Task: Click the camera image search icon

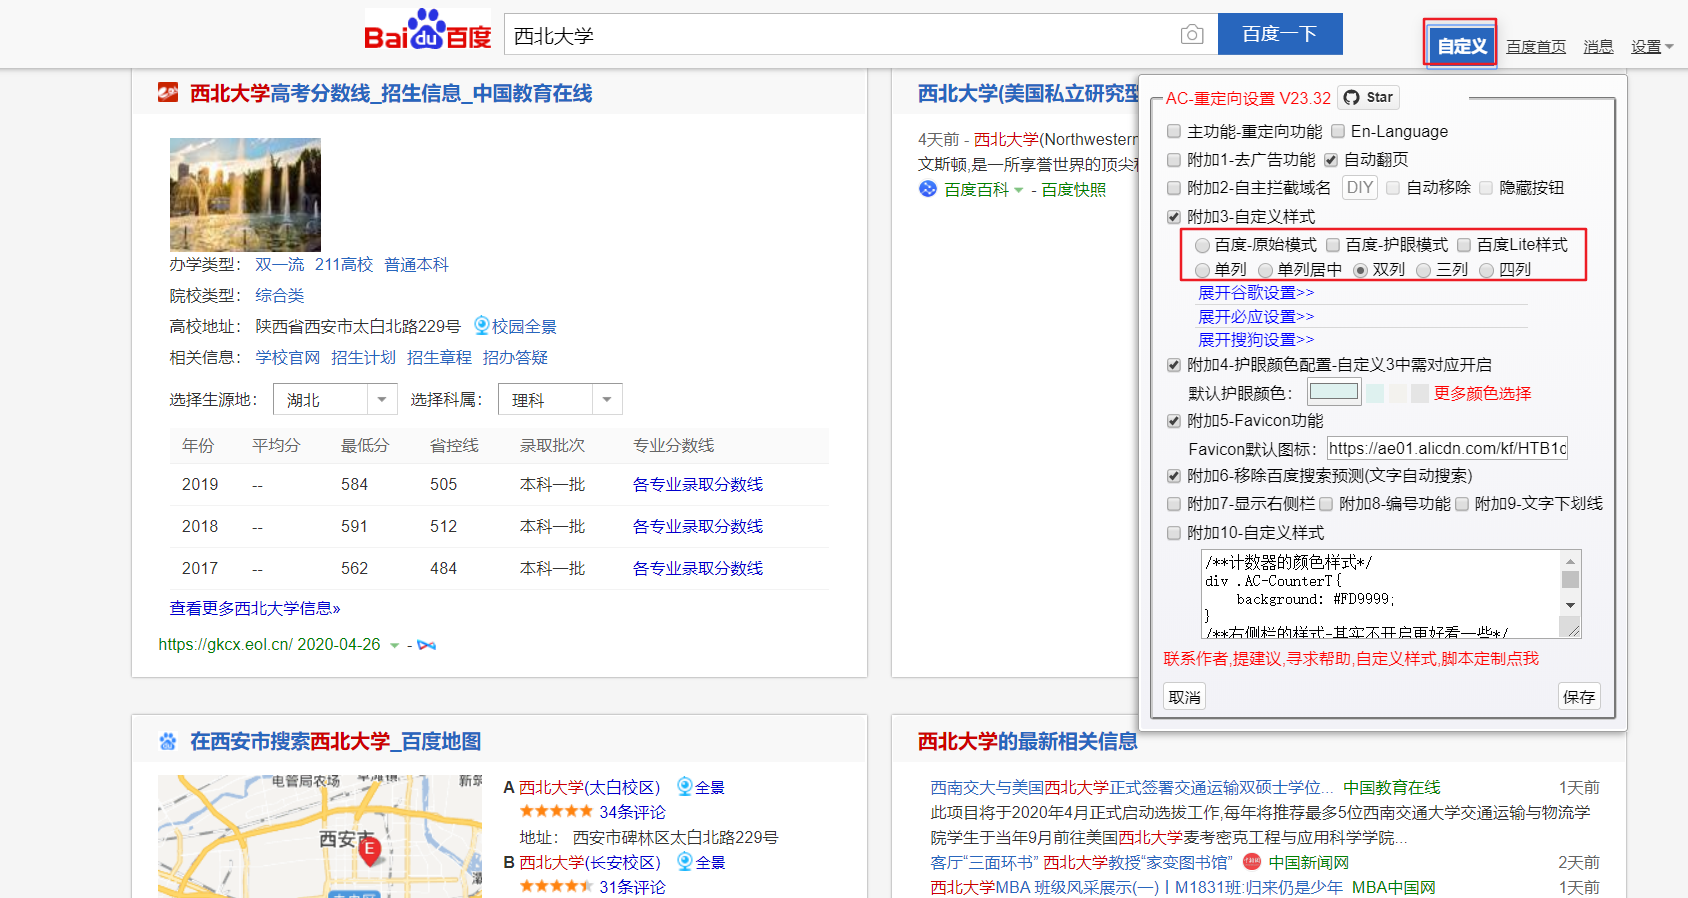Action: (x=1192, y=35)
